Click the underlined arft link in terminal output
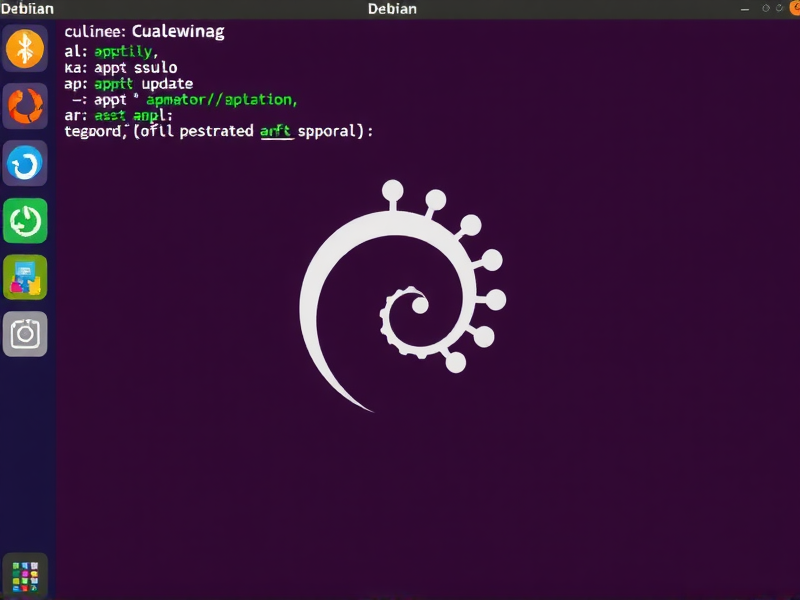The width and height of the screenshot is (800, 600). pyautogui.click(x=276, y=131)
